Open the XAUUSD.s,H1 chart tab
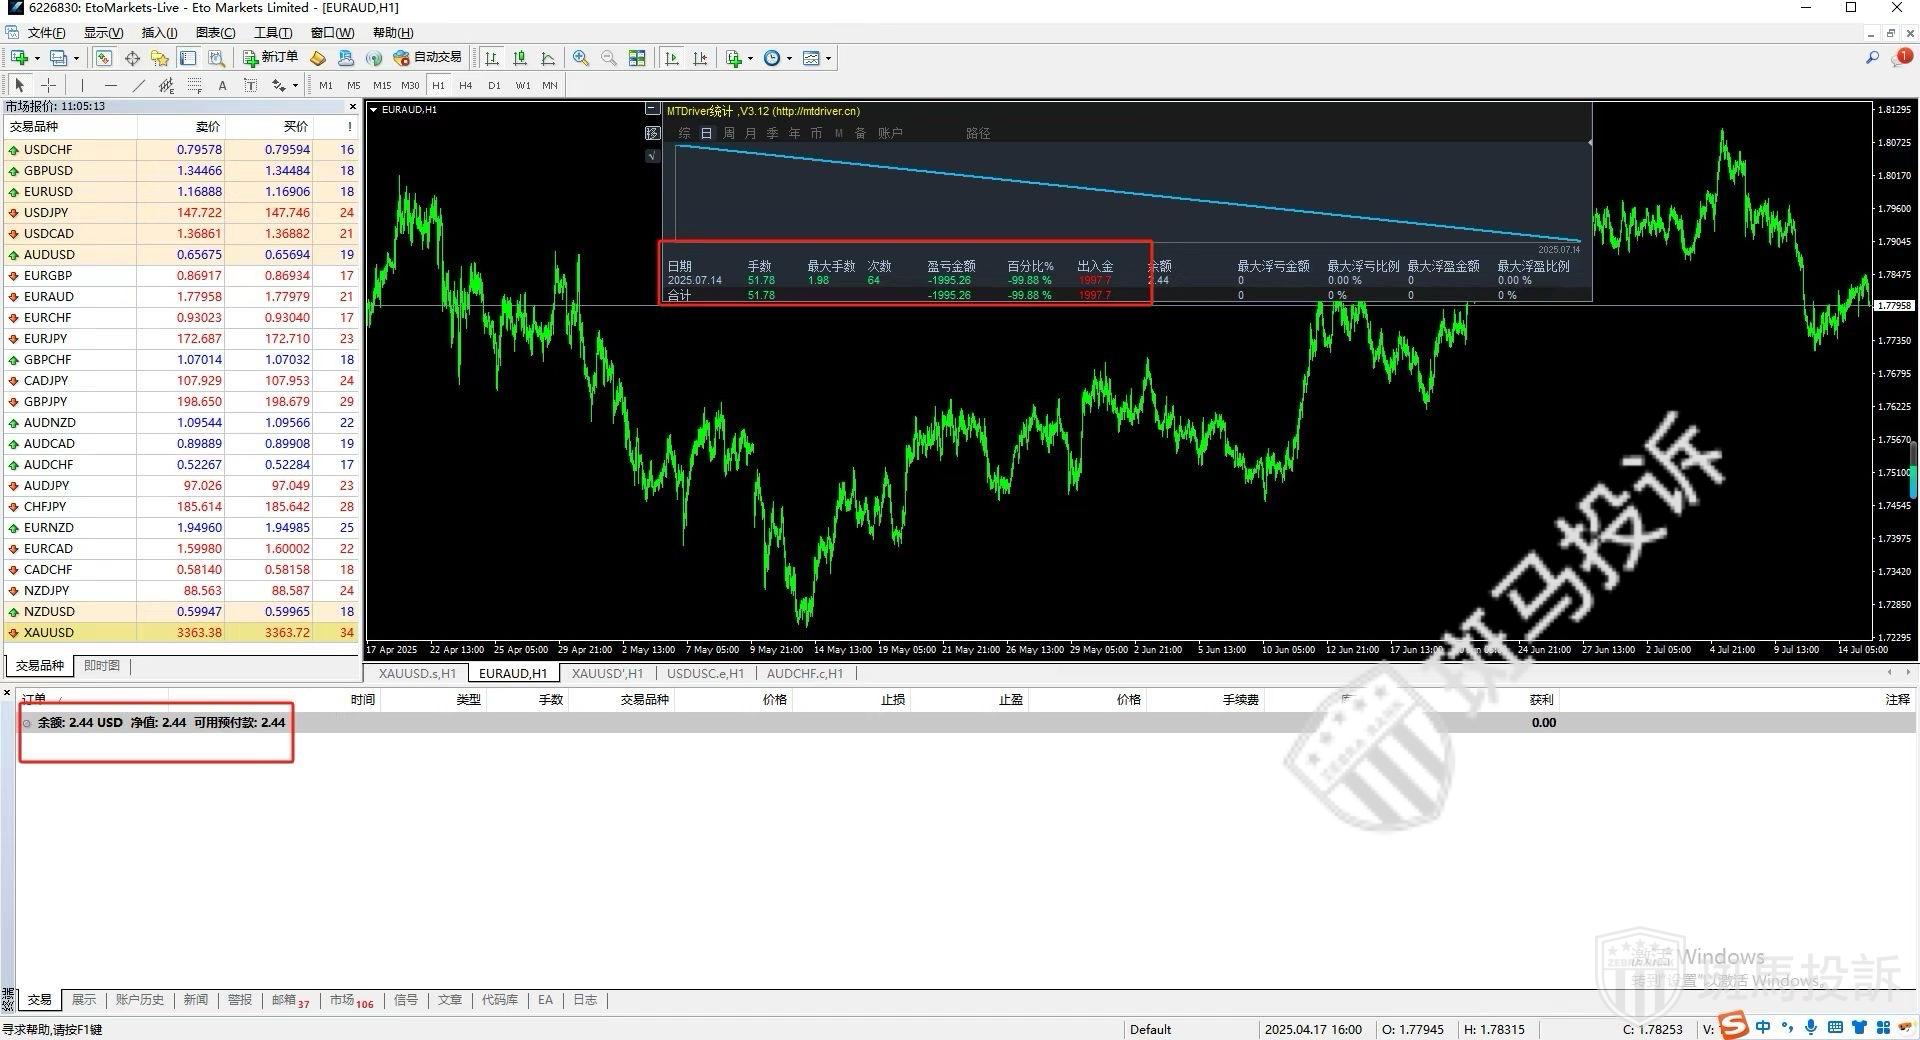The height and width of the screenshot is (1040, 1920). (x=417, y=673)
